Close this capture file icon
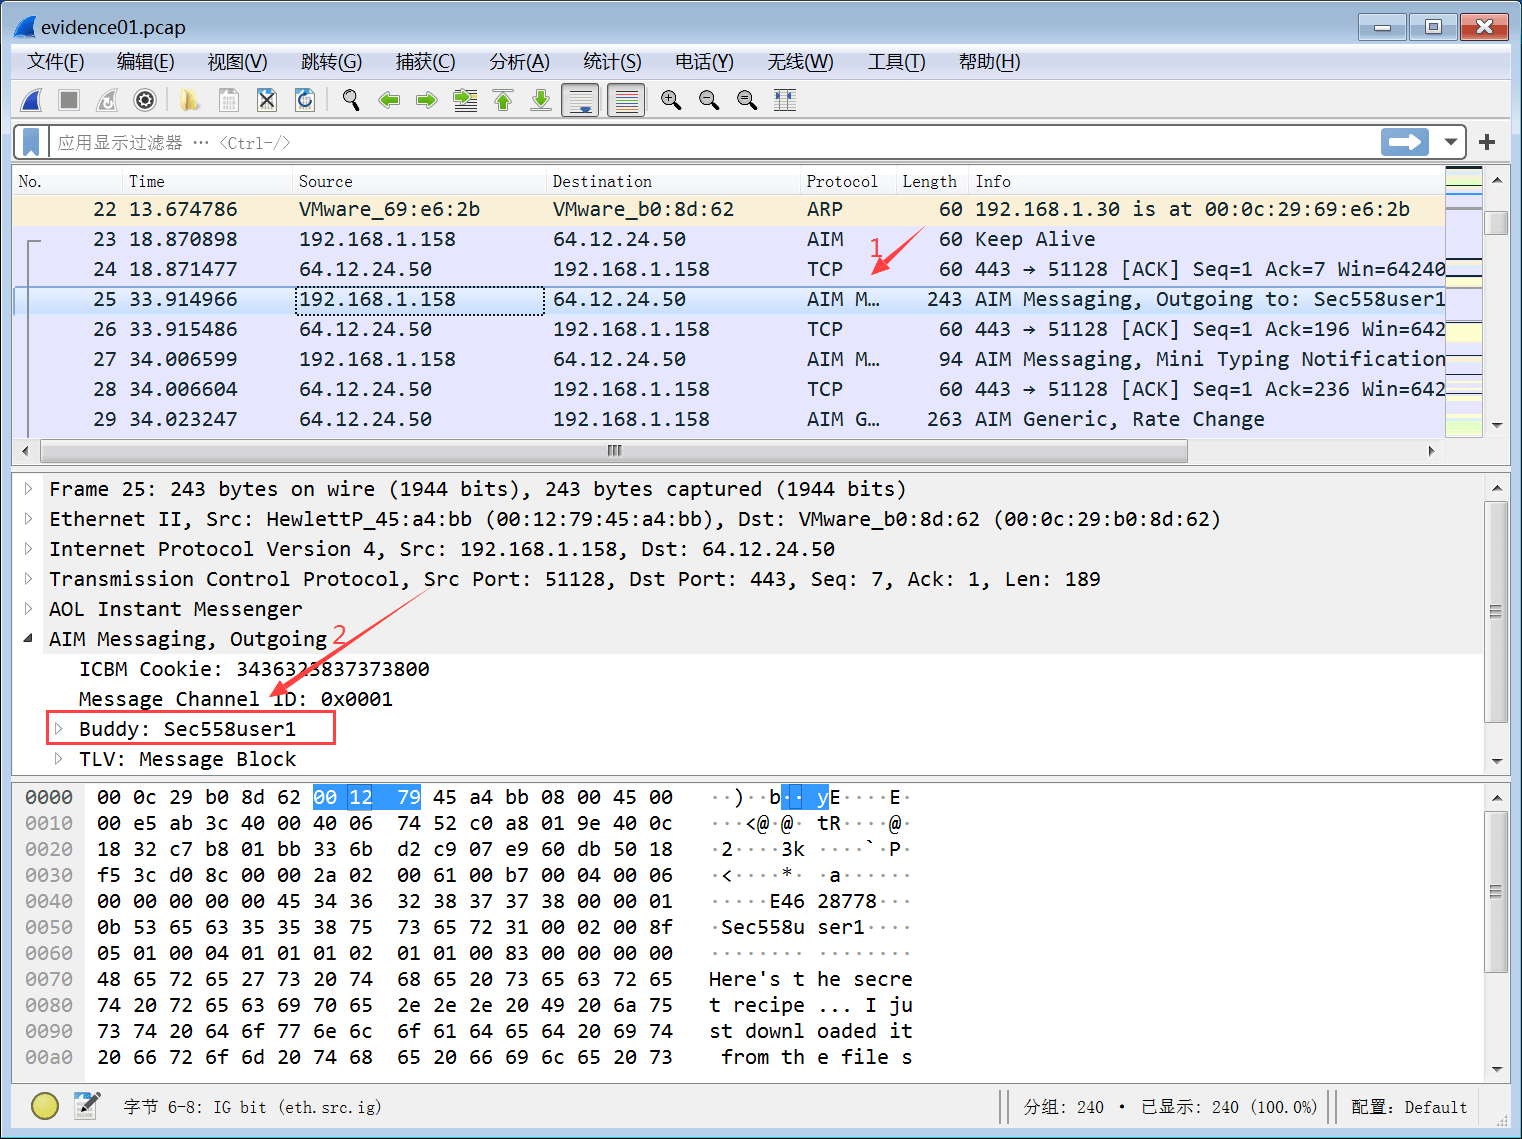1522x1139 pixels. [267, 100]
